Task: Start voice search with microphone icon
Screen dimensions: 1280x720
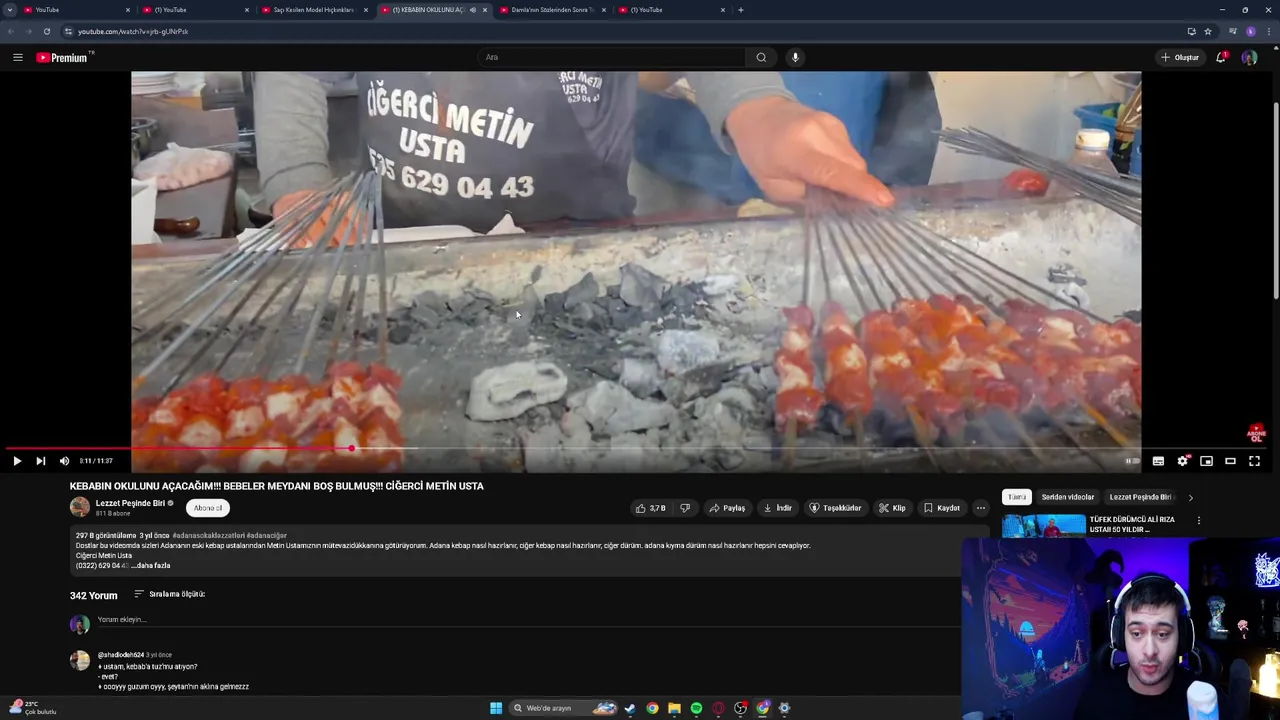Action: click(x=795, y=57)
